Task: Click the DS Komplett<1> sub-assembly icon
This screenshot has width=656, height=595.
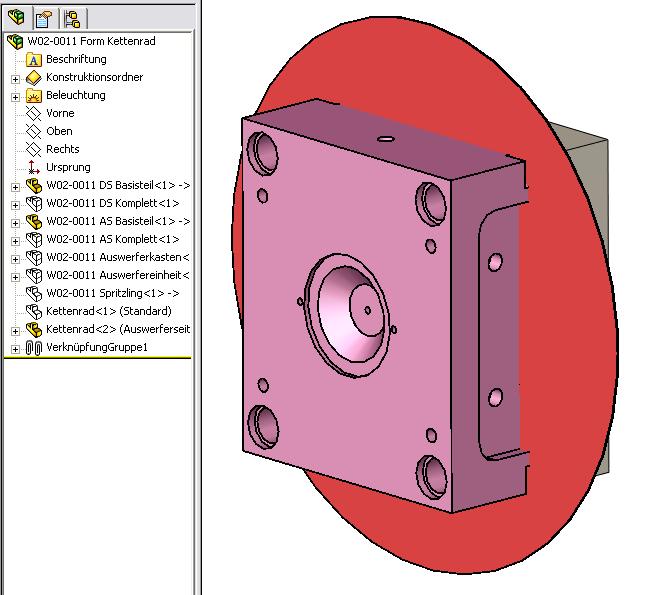Action: [34, 204]
